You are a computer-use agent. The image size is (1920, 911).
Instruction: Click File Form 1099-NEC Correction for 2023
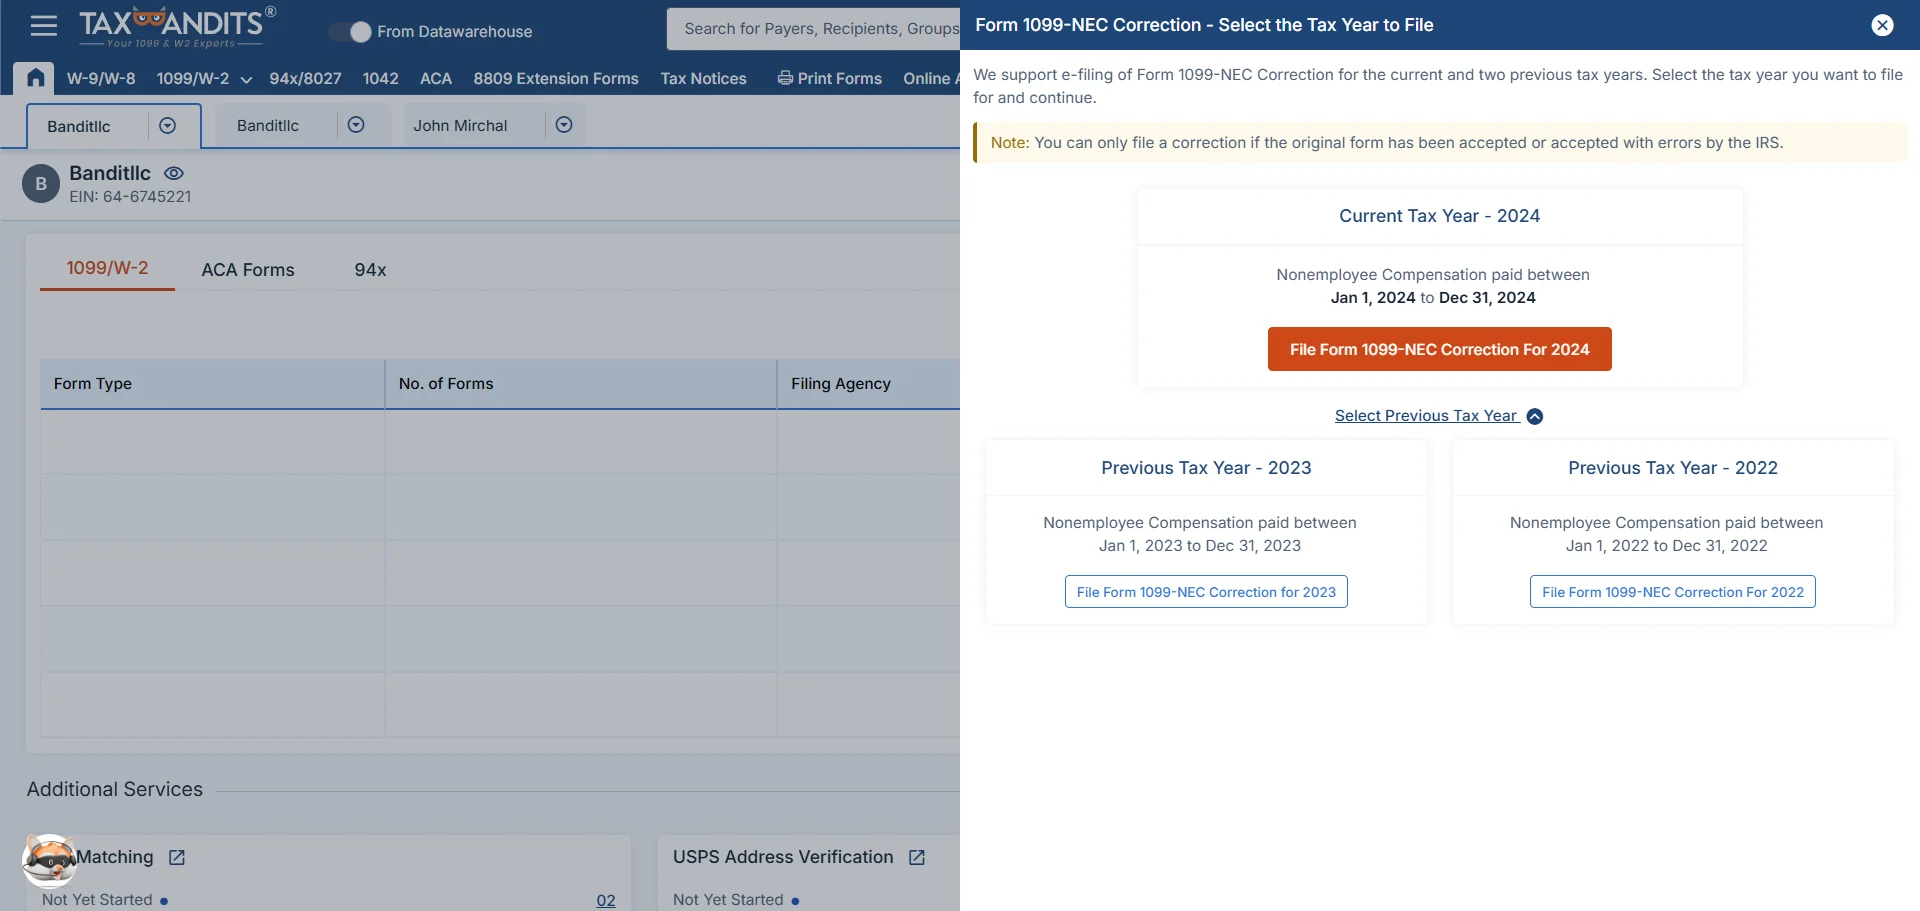1206,592
